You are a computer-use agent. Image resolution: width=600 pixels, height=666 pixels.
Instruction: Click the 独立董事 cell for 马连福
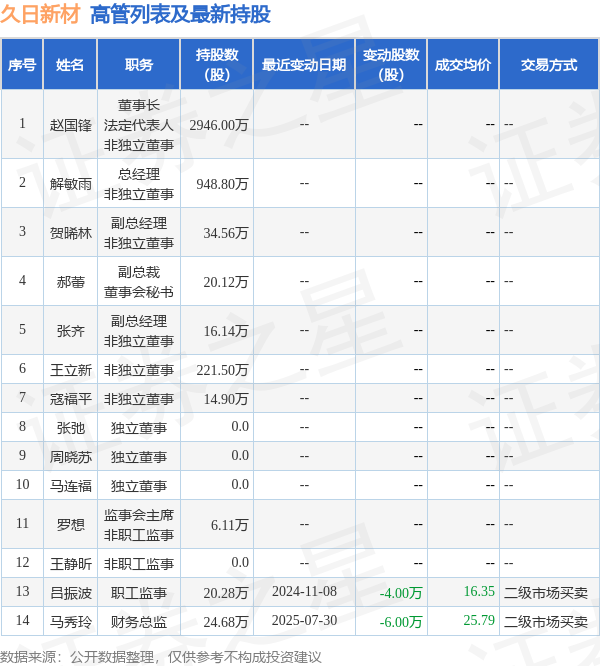coord(139,485)
